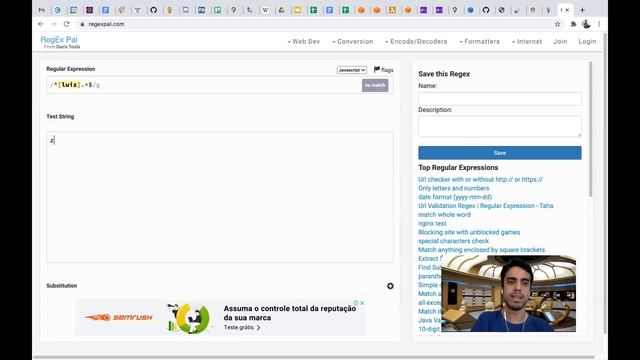Open 'Only letters and numbers' link

[453, 188]
